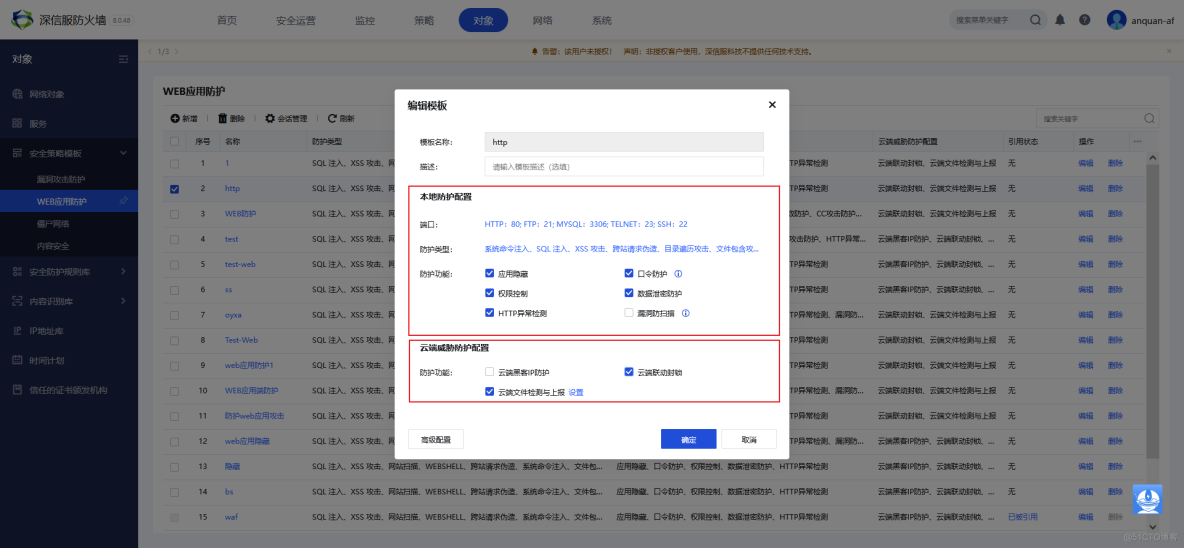Viewport: 1184px width, 548px height.
Task: Dismiss the warning banner X
Action: point(1169,51)
